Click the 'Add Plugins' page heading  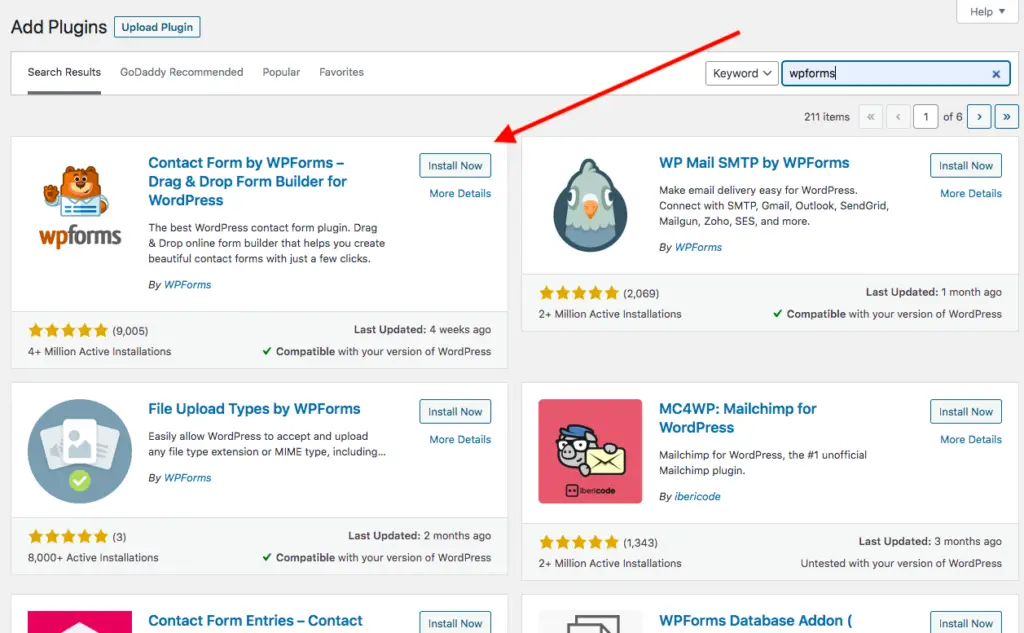[x=59, y=27]
